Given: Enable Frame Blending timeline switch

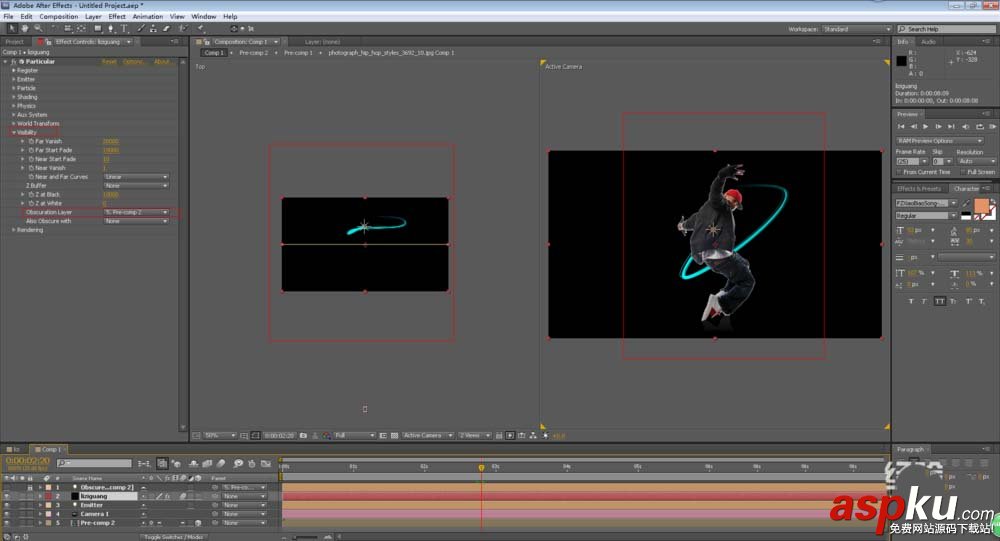Looking at the screenshot, I should (207, 463).
